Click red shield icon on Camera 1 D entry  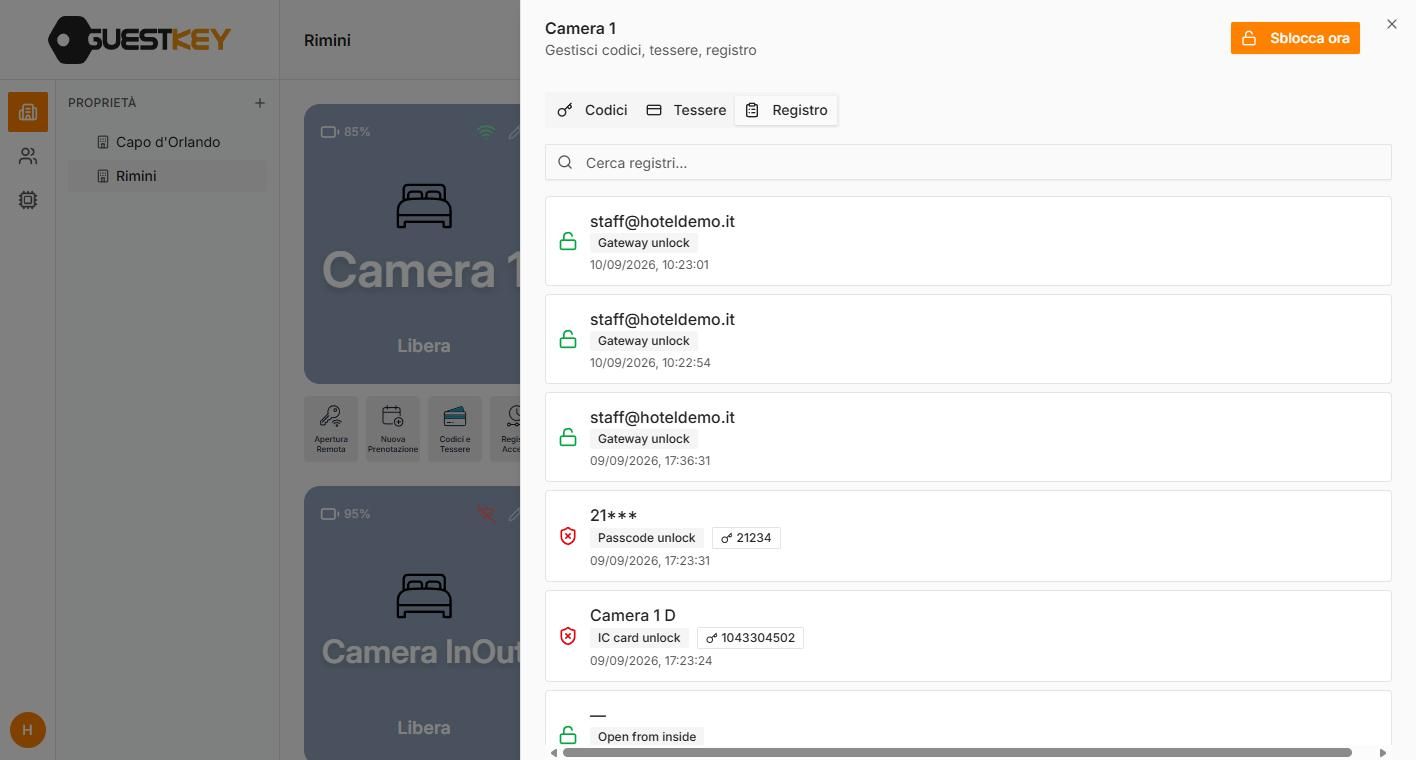tap(568, 636)
